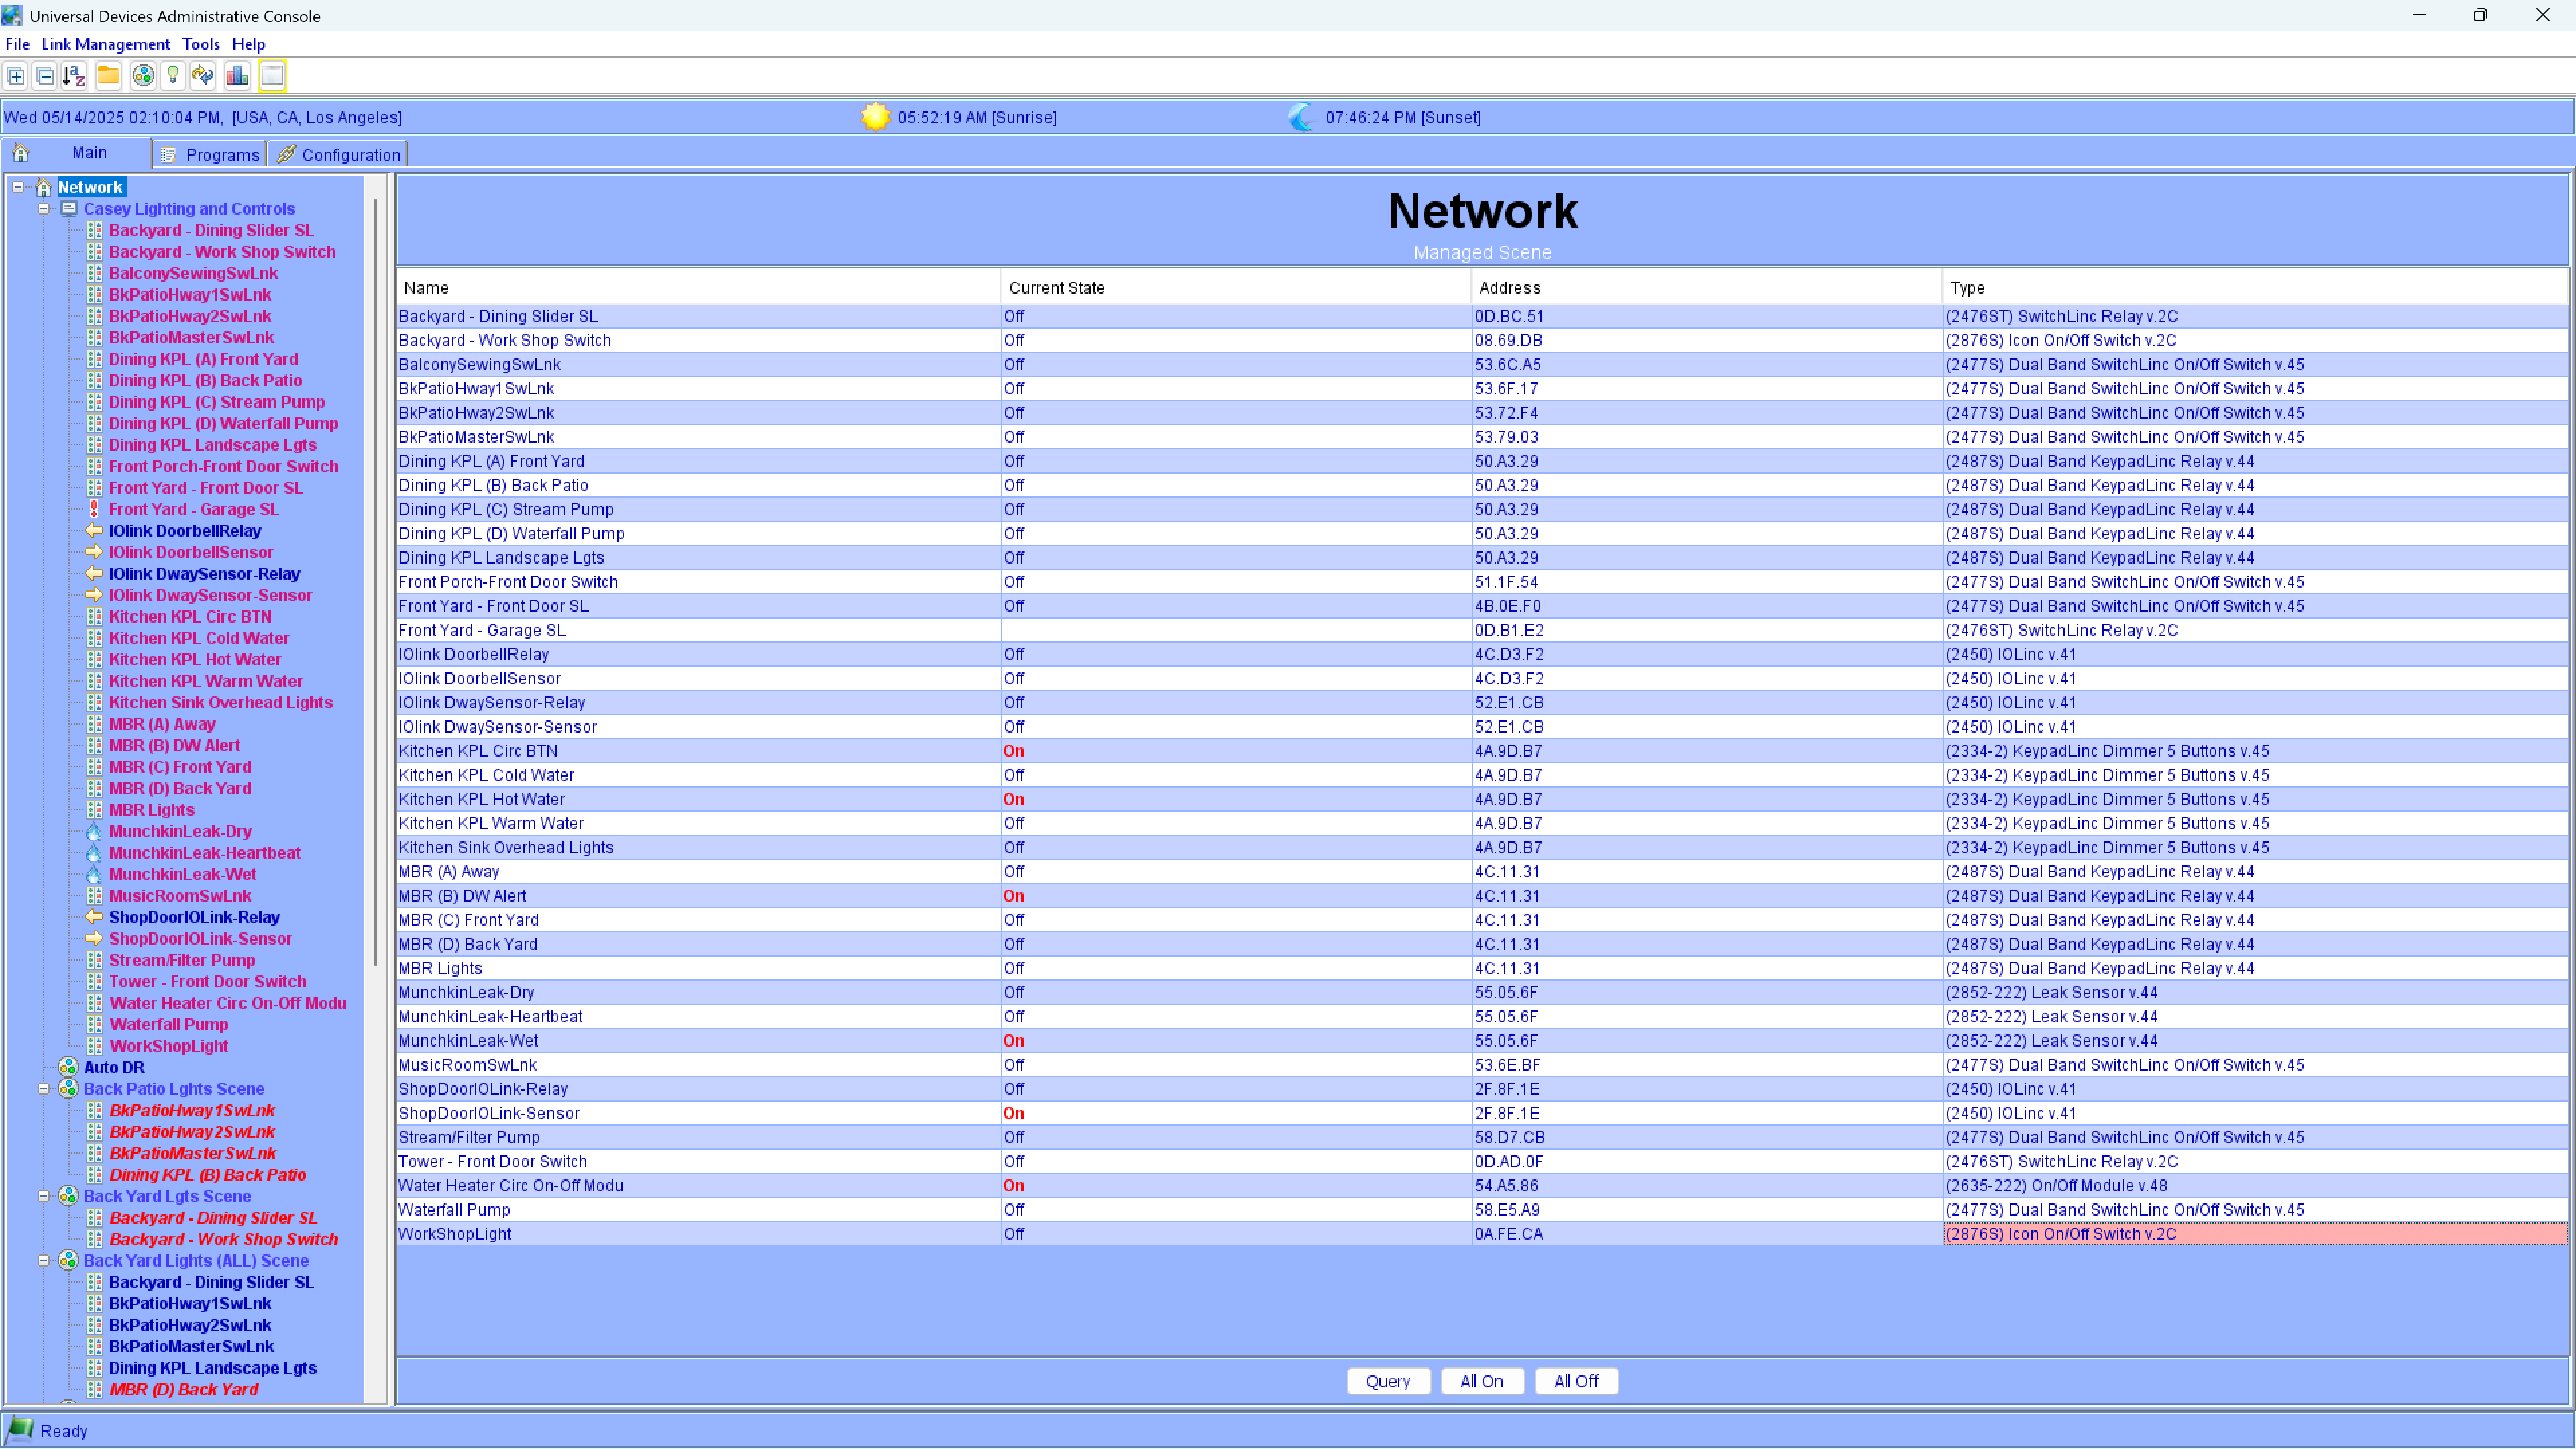Click the New Scene toolbar icon

143,76
